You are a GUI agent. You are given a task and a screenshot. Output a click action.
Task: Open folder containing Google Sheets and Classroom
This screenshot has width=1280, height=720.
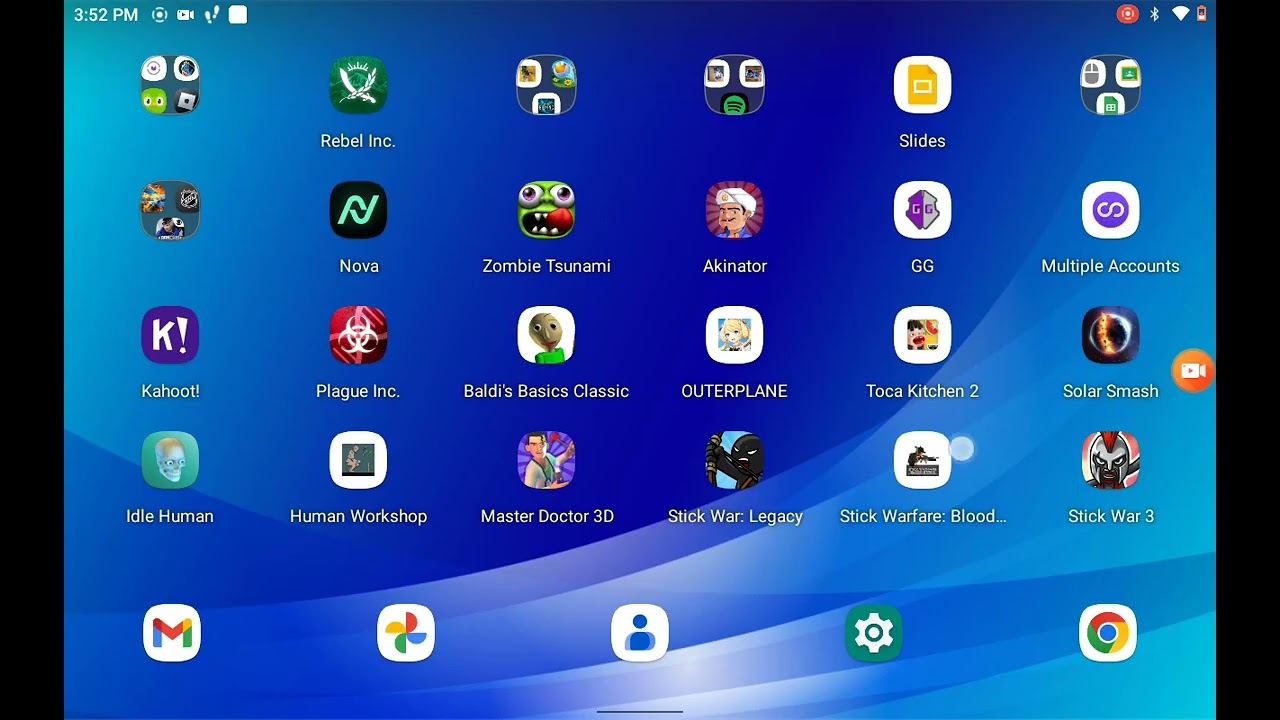point(1110,85)
